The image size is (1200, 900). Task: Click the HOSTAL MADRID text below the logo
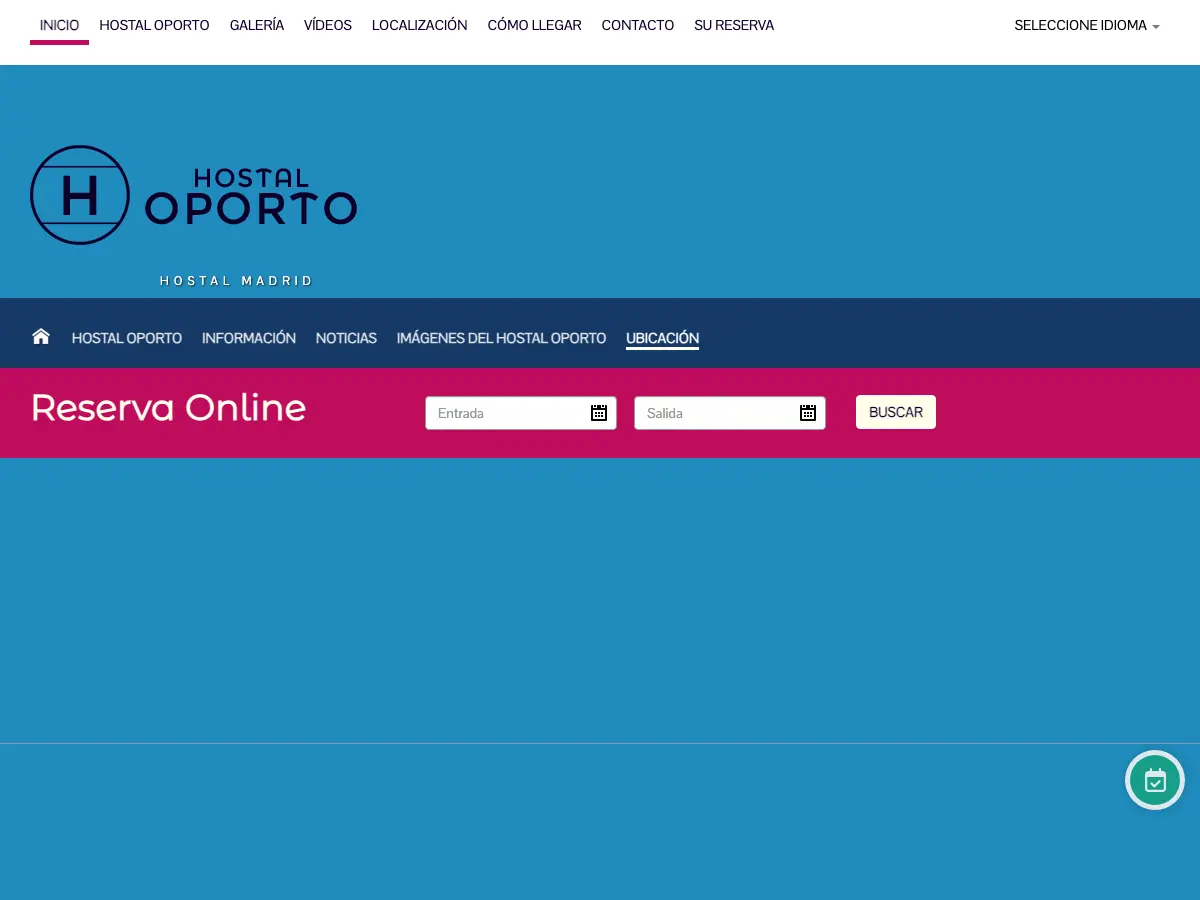pos(236,281)
